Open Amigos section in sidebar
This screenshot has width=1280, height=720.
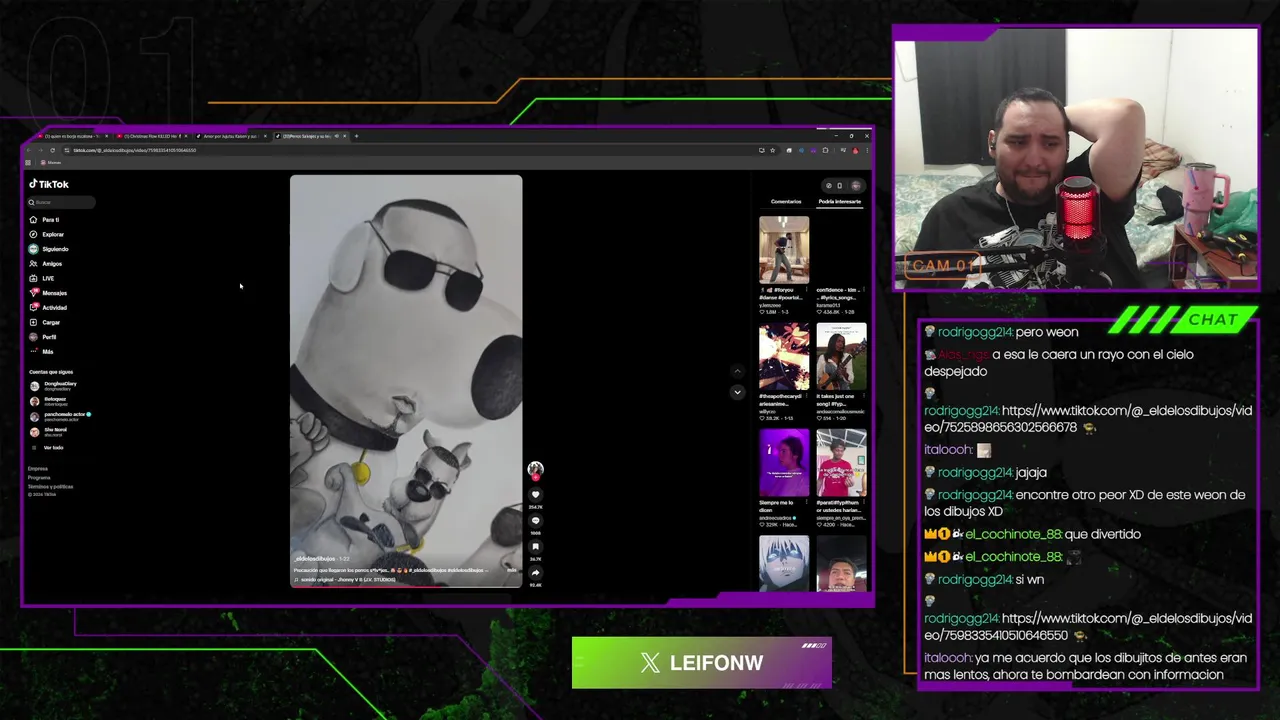46,263
